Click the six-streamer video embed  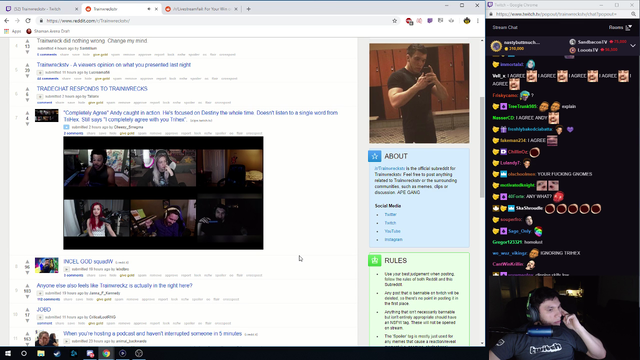pos(163,193)
